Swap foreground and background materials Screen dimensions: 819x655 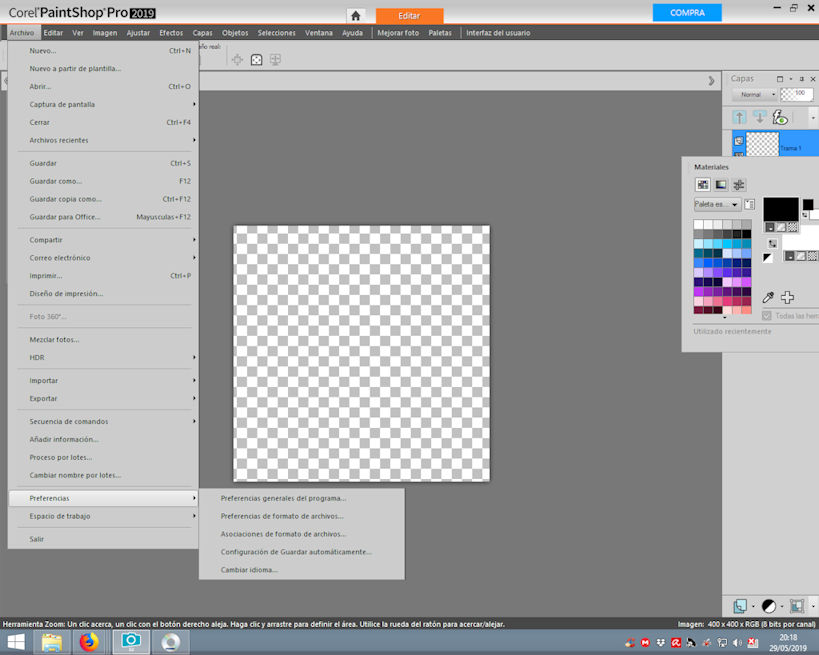pos(772,243)
